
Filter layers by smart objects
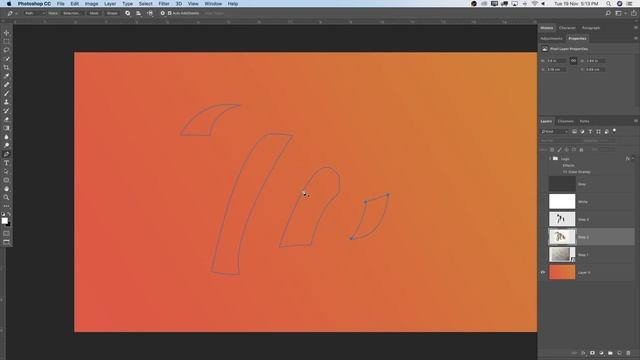pyautogui.click(x=607, y=131)
